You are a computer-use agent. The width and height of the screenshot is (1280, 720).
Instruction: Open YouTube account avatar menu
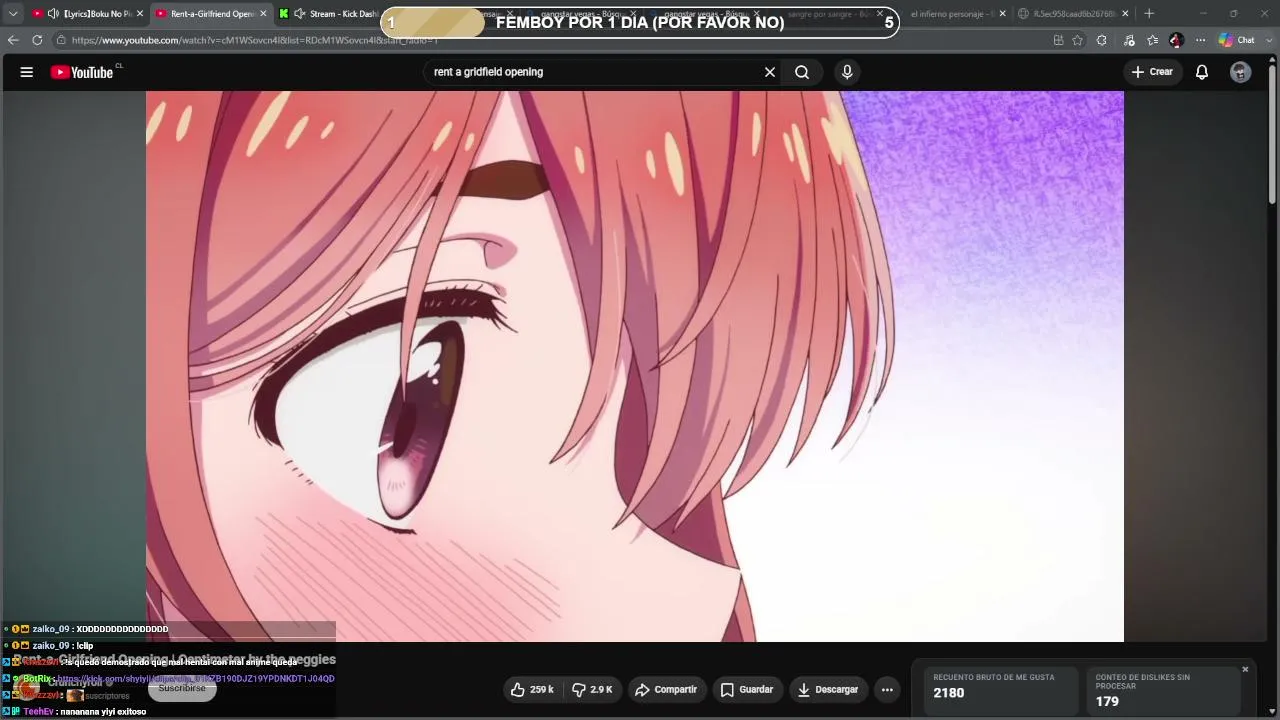[x=1240, y=72]
